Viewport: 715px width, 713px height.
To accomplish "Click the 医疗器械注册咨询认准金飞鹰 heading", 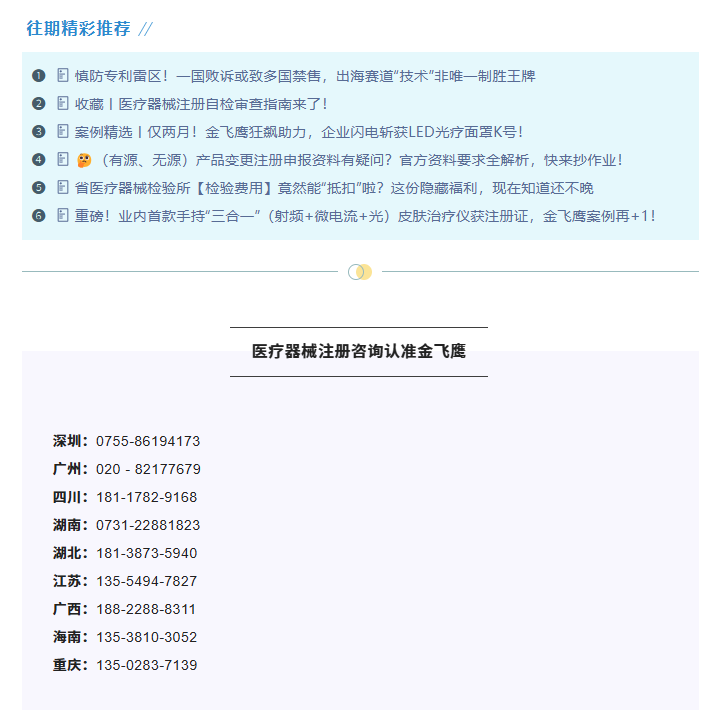I will [358, 352].
